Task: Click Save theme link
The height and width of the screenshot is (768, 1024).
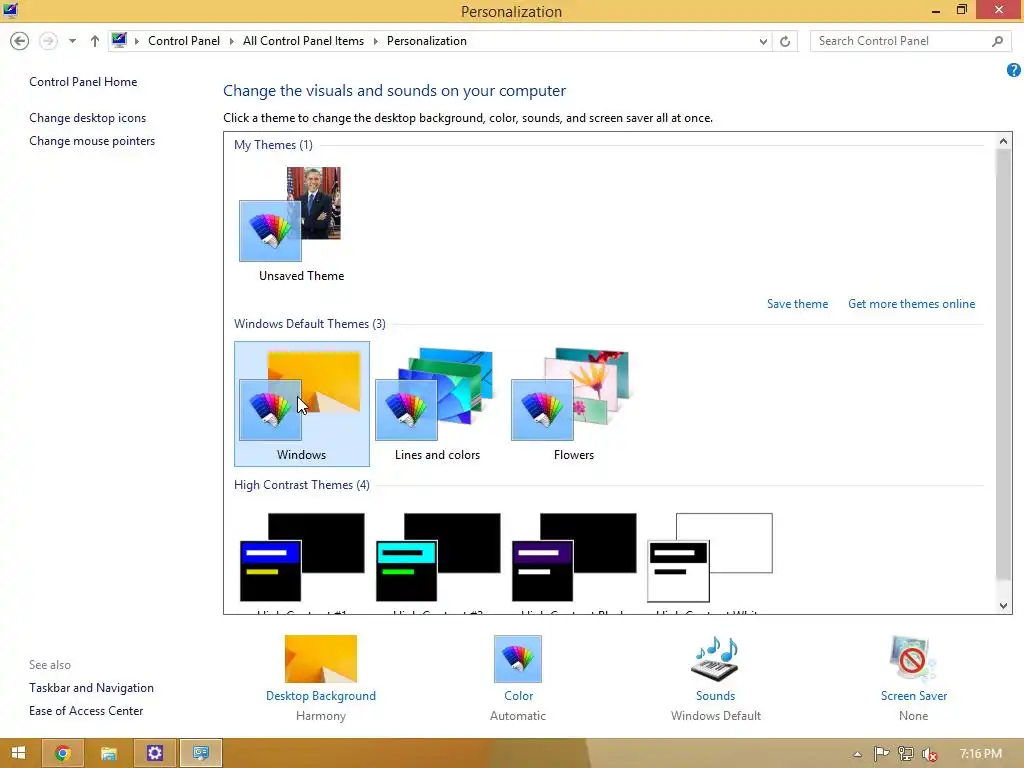Action: 797,304
